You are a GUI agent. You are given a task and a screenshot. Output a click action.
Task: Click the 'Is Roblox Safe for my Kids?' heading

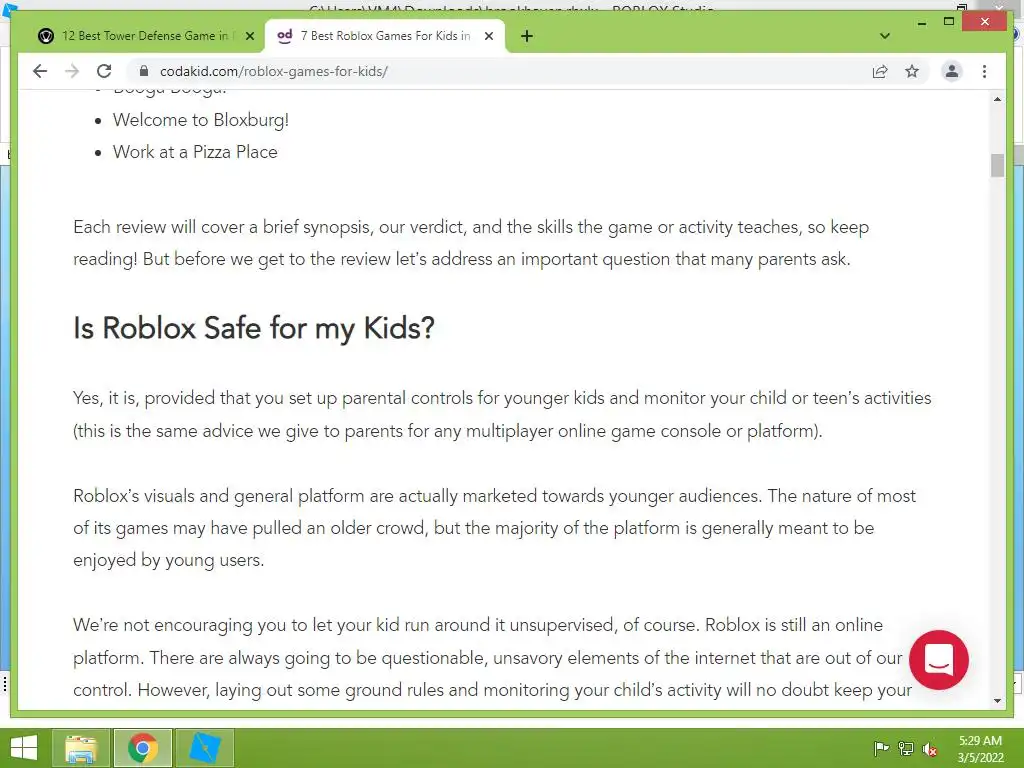click(x=253, y=328)
